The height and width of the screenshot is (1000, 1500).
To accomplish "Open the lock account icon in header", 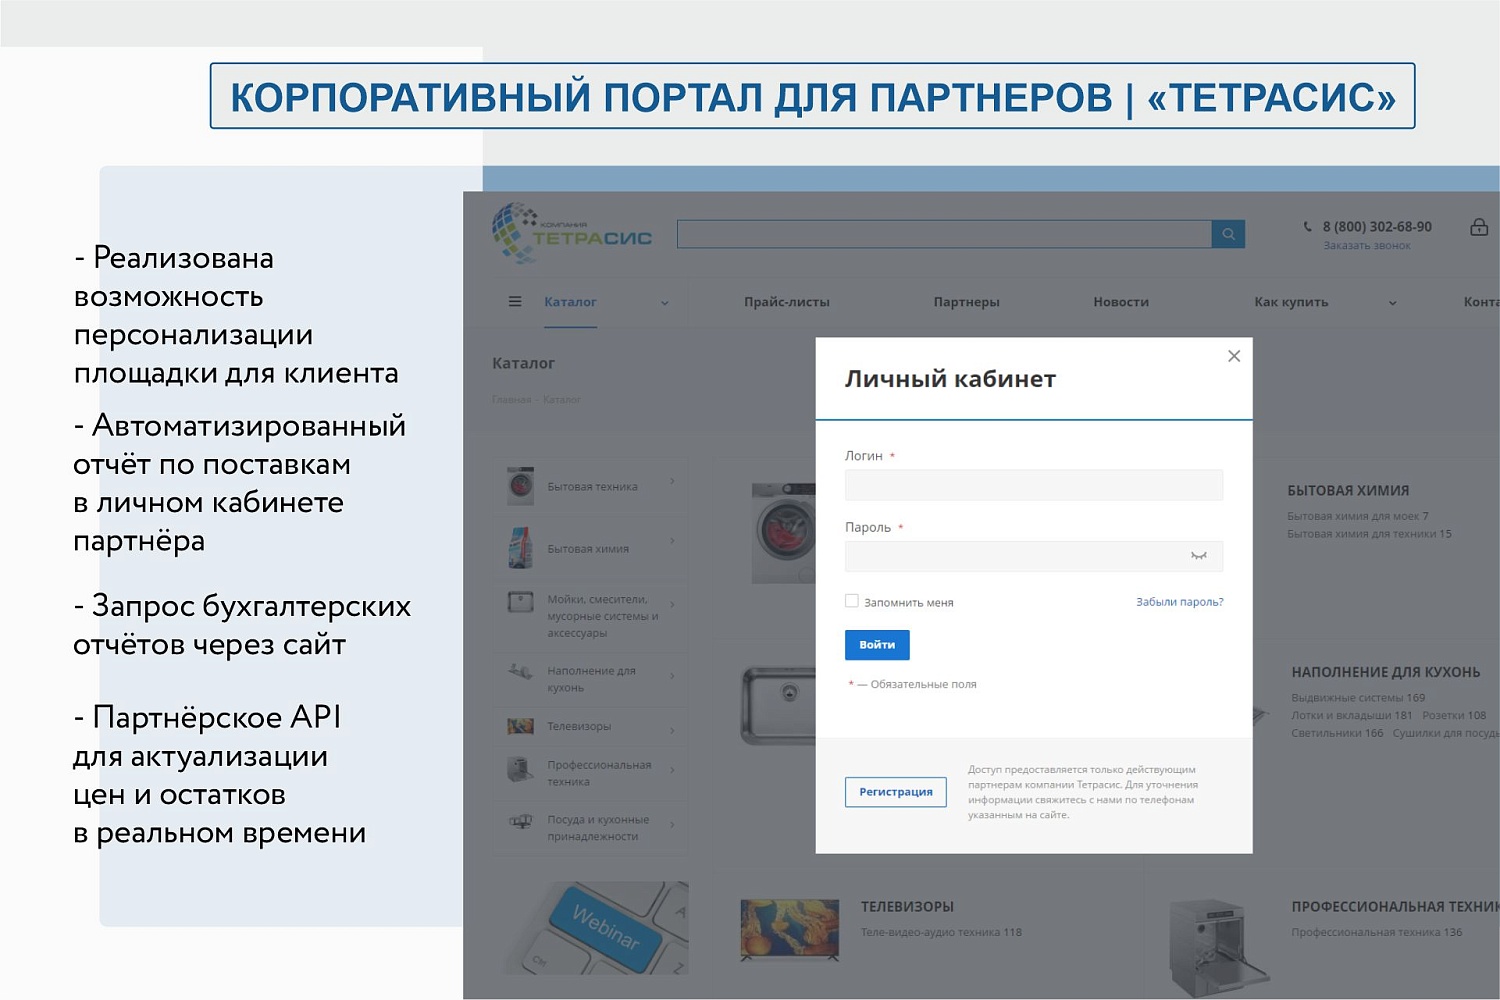I will click(1479, 227).
